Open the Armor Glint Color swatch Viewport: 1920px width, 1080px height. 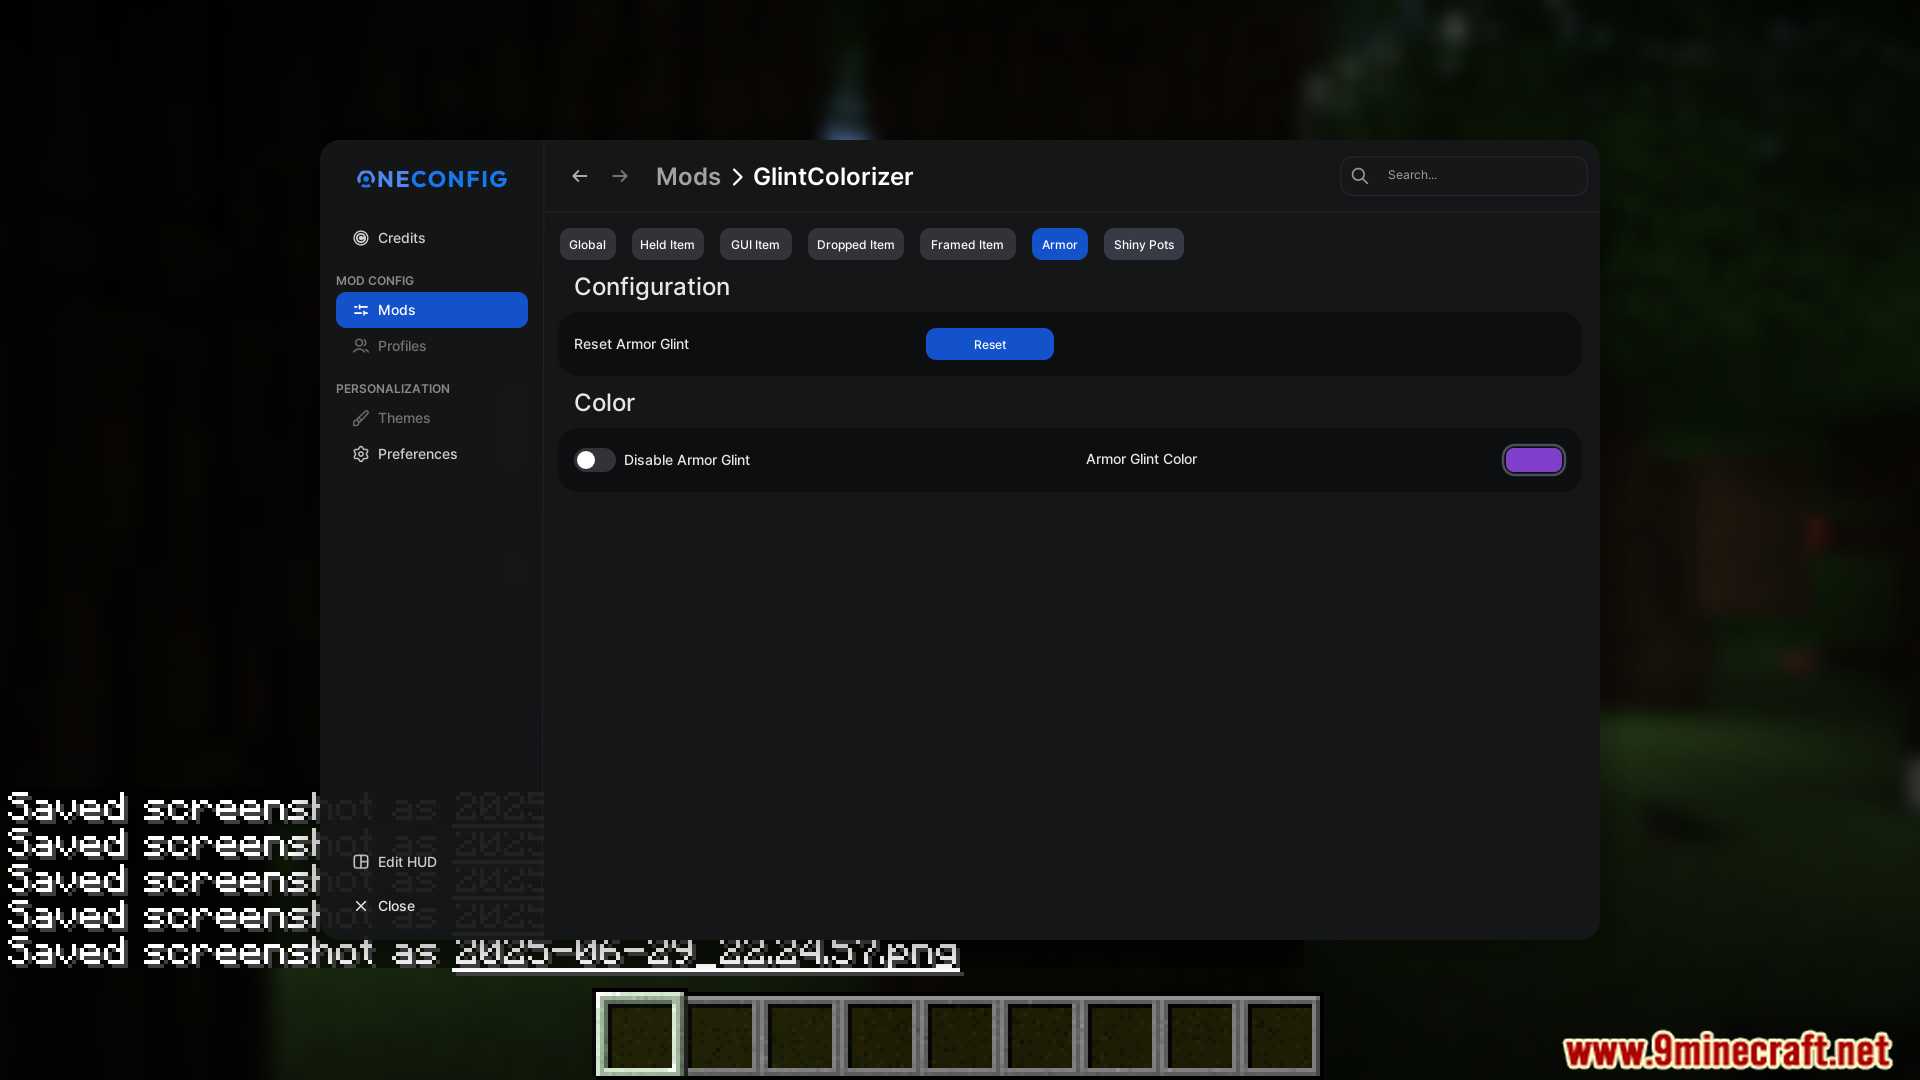pyautogui.click(x=1533, y=460)
